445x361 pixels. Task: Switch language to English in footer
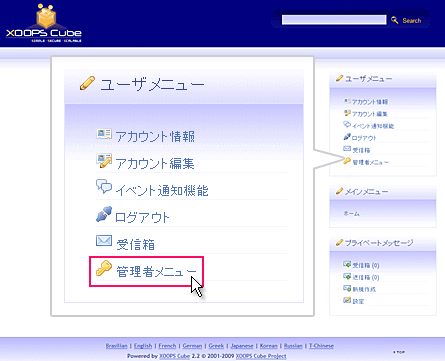[x=143, y=346]
